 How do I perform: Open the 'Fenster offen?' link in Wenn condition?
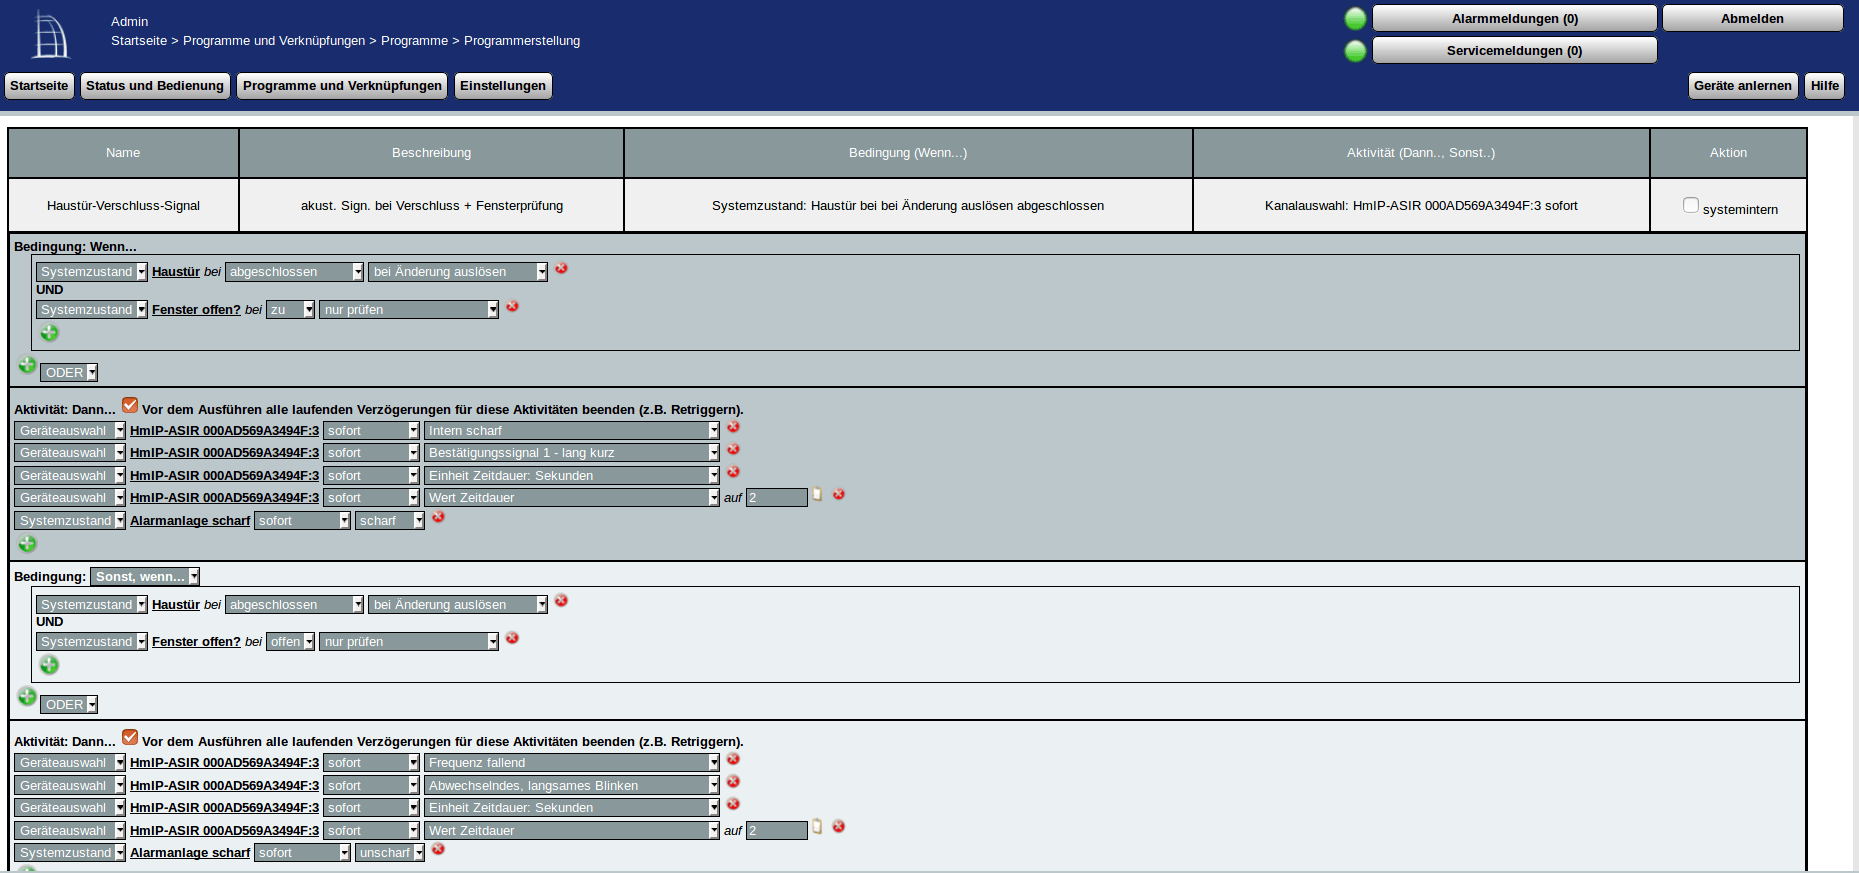click(x=196, y=310)
